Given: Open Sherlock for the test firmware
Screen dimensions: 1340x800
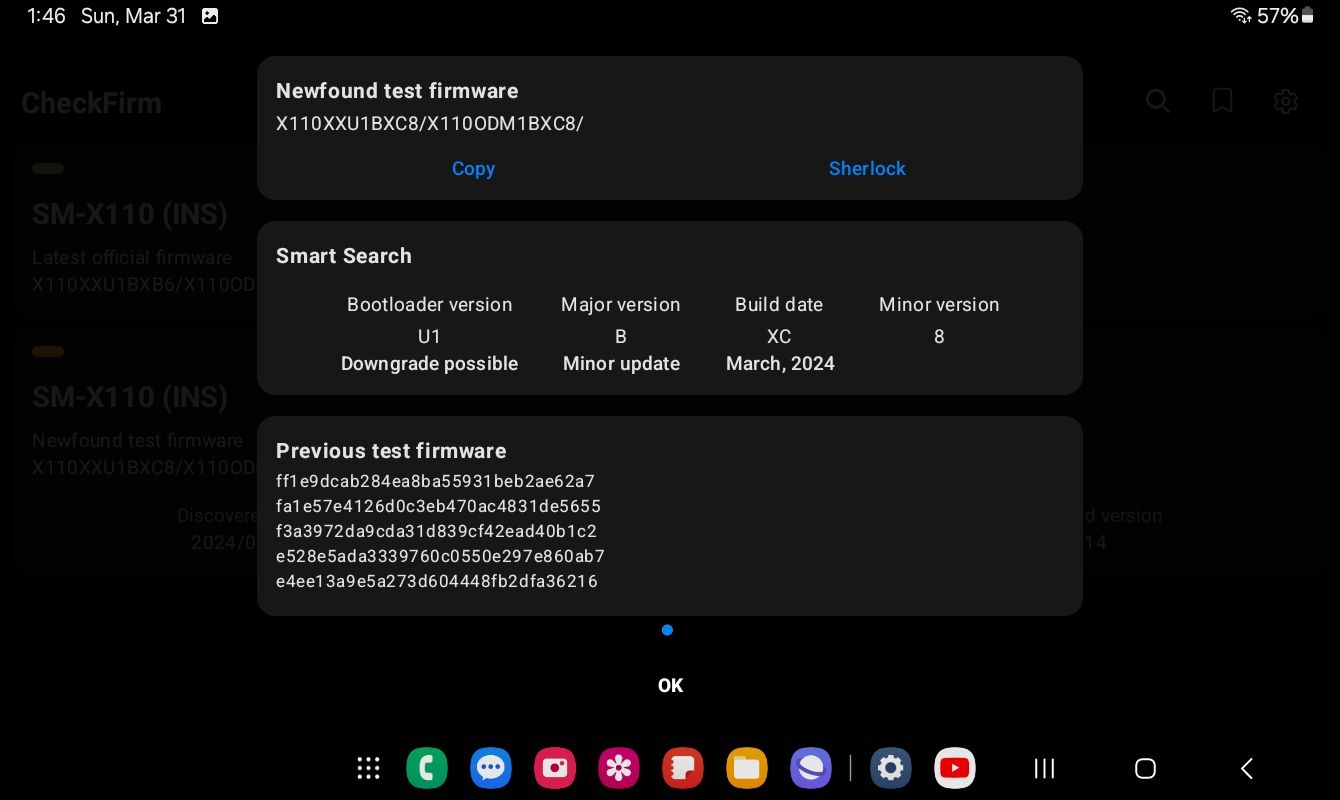Looking at the screenshot, I should tap(867, 169).
